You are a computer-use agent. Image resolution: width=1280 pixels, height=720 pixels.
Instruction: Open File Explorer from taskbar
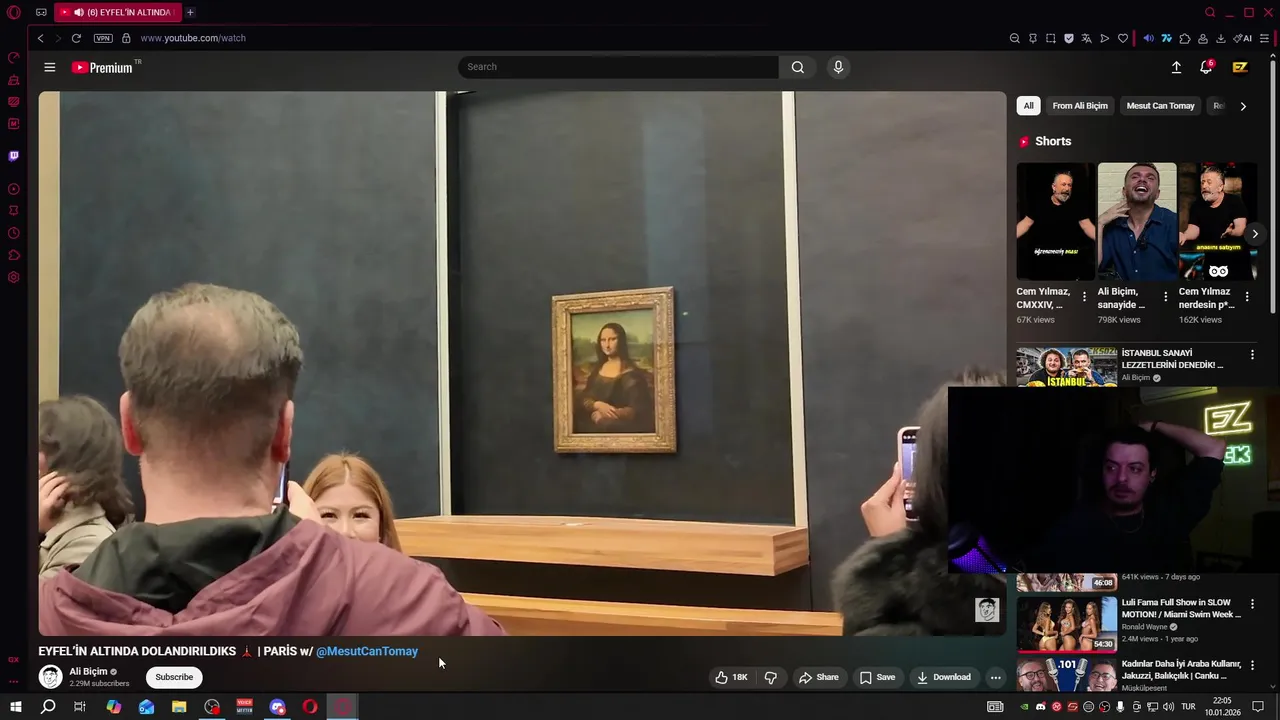pos(179,707)
